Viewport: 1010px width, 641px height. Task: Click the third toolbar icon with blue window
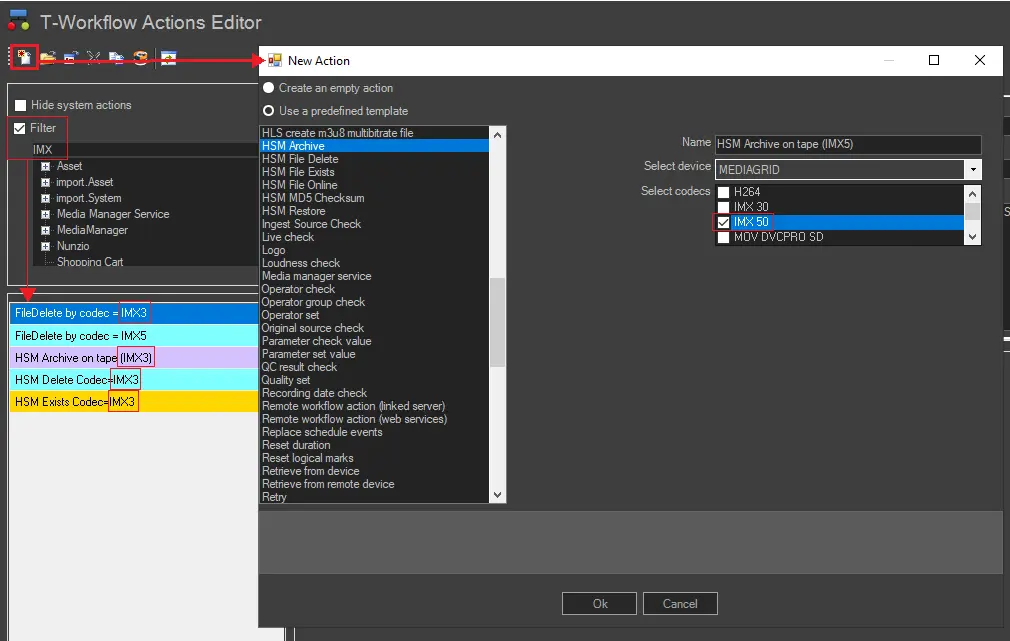(71, 58)
